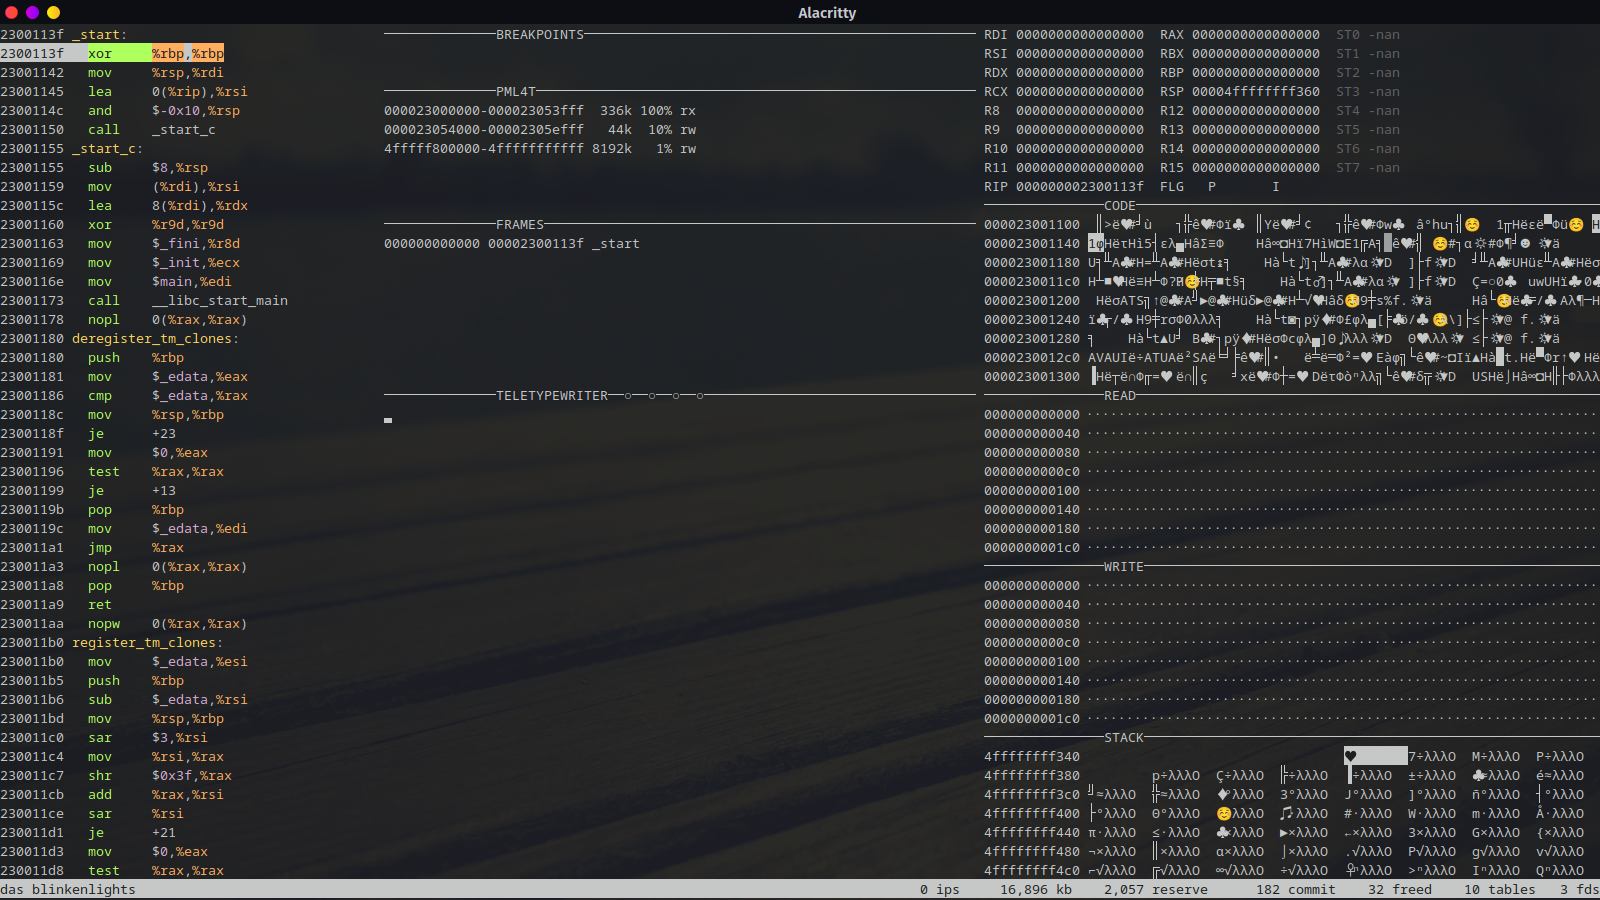Click the WRITE memory panel heading

click(x=1124, y=567)
